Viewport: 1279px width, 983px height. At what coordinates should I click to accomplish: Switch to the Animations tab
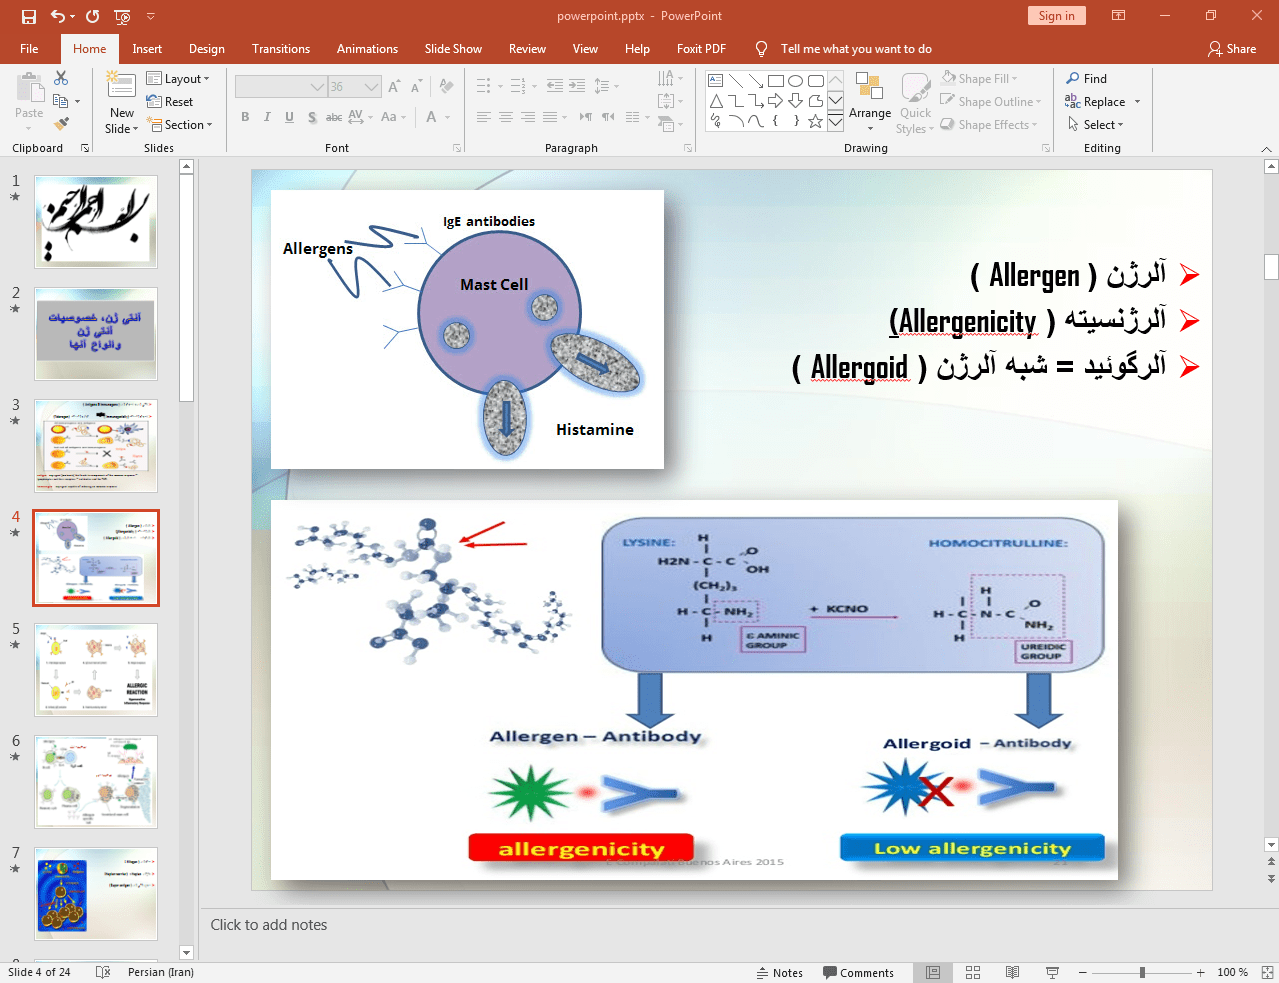(367, 48)
